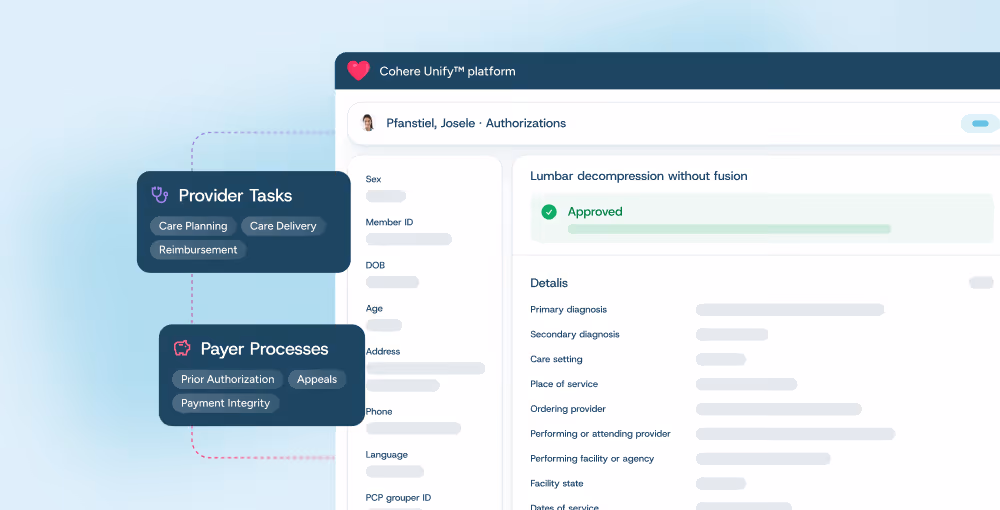This screenshot has width=1000, height=510.
Task: Click the piggy bank icon in Payer Processes
Action: [182, 348]
